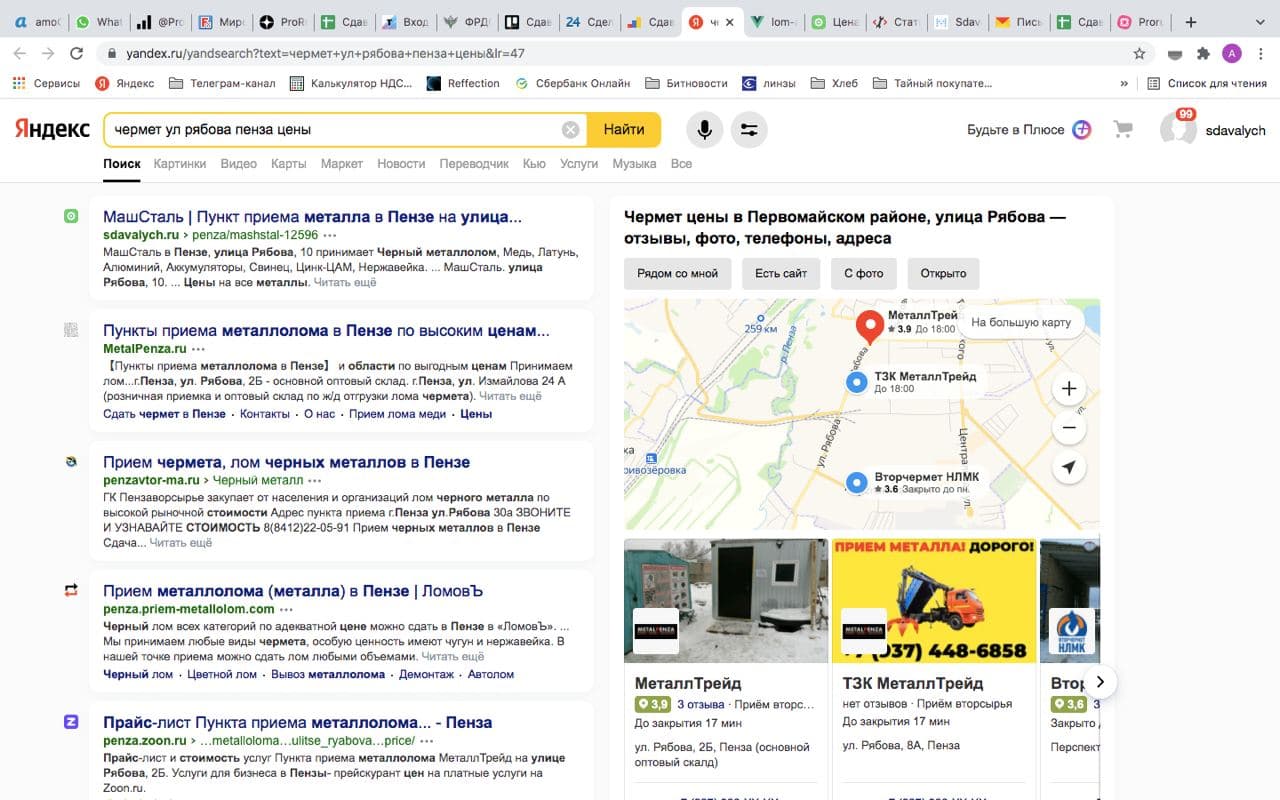Click the ТЗК МеталлТрейд blue map marker
The height and width of the screenshot is (800, 1280).
pyautogui.click(x=856, y=382)
